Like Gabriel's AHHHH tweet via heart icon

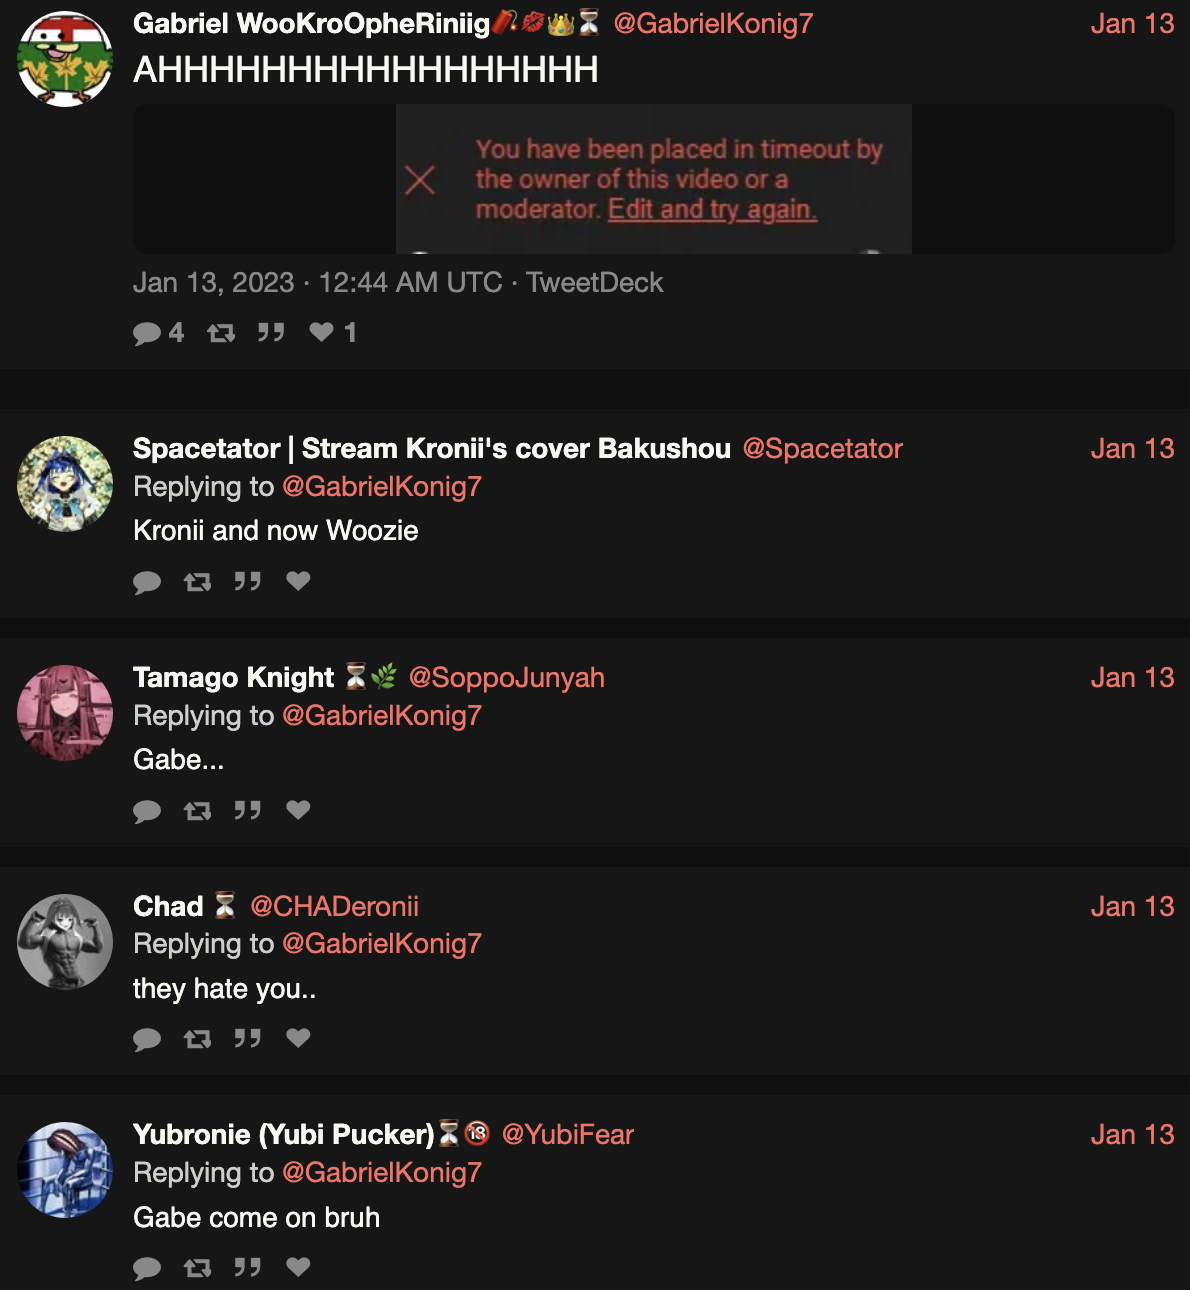[x=321, y=332]
